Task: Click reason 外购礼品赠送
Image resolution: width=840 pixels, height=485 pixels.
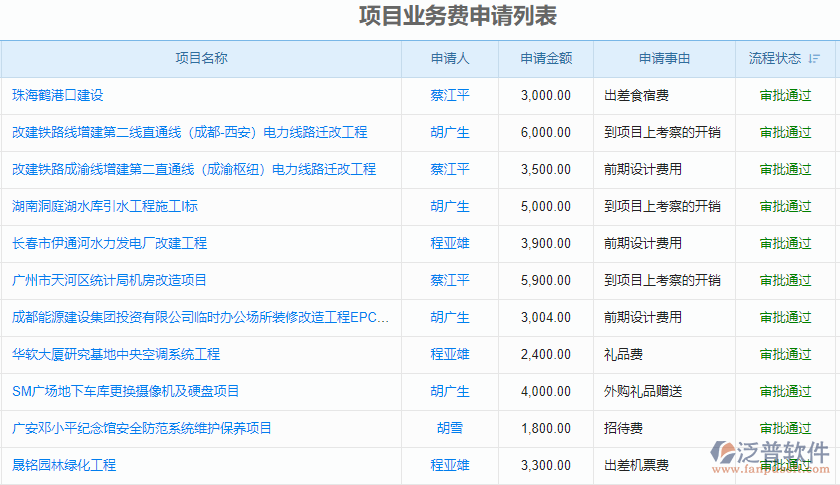Action: [x=643, y=391]
